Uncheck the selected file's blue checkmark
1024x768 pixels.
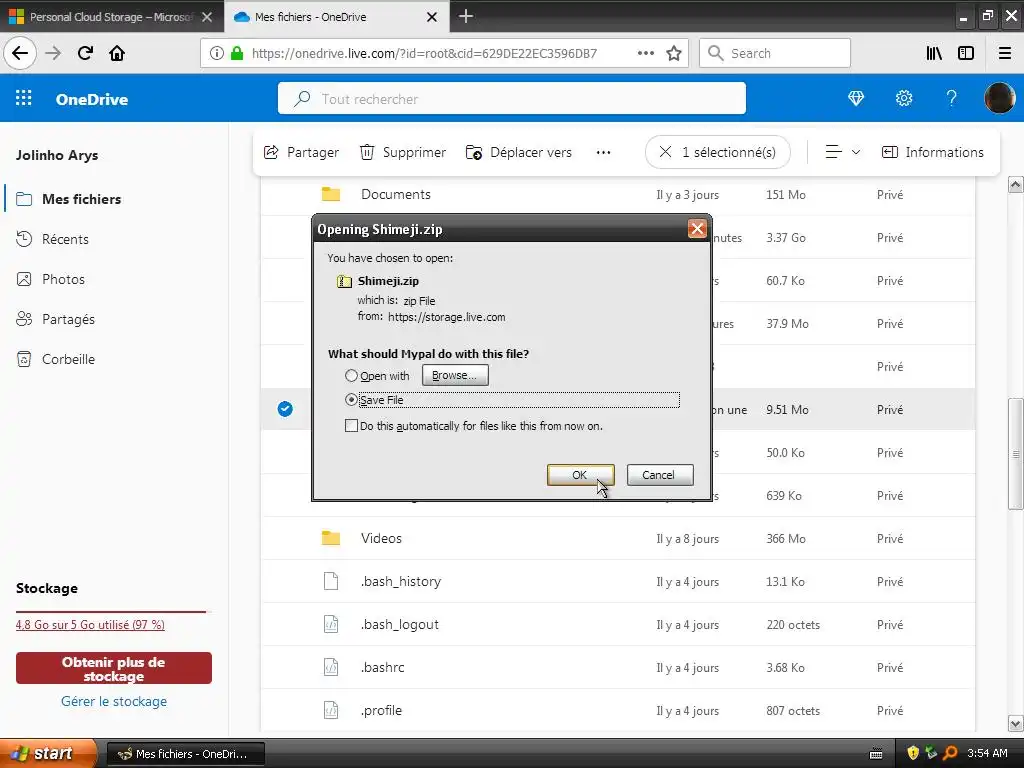click(x=285, y=409)
